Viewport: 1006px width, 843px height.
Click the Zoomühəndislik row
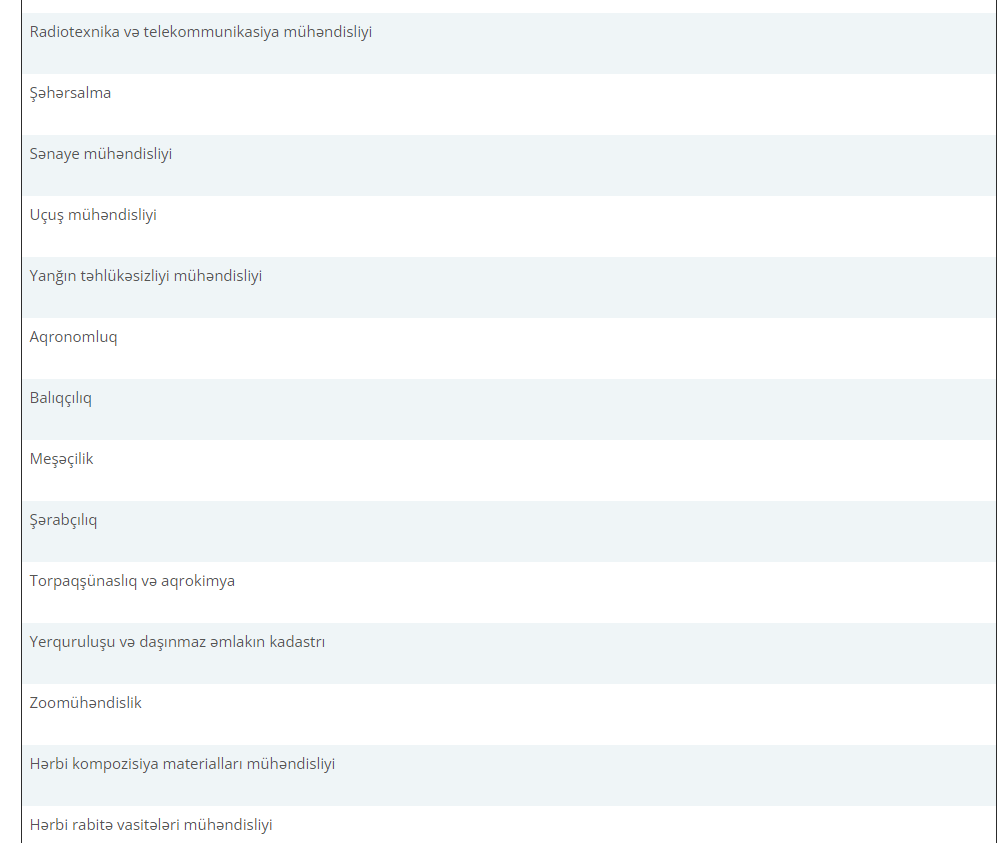coord(86,703)
